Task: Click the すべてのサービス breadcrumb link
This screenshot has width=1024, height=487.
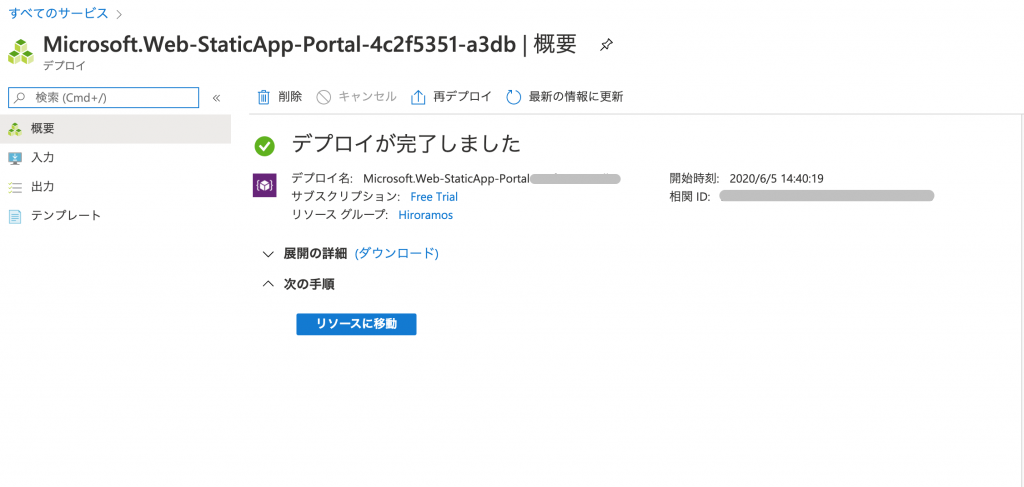Action: [x=58, y=13]
